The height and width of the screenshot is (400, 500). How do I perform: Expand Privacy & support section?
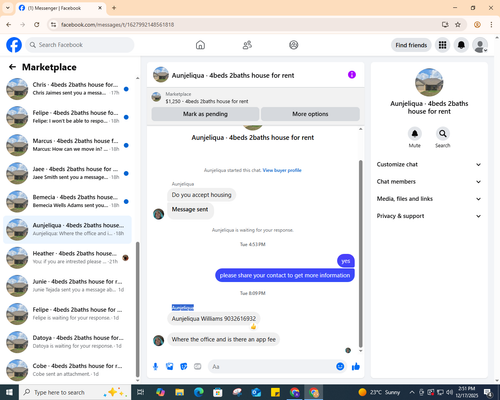[x=429, y=216]
